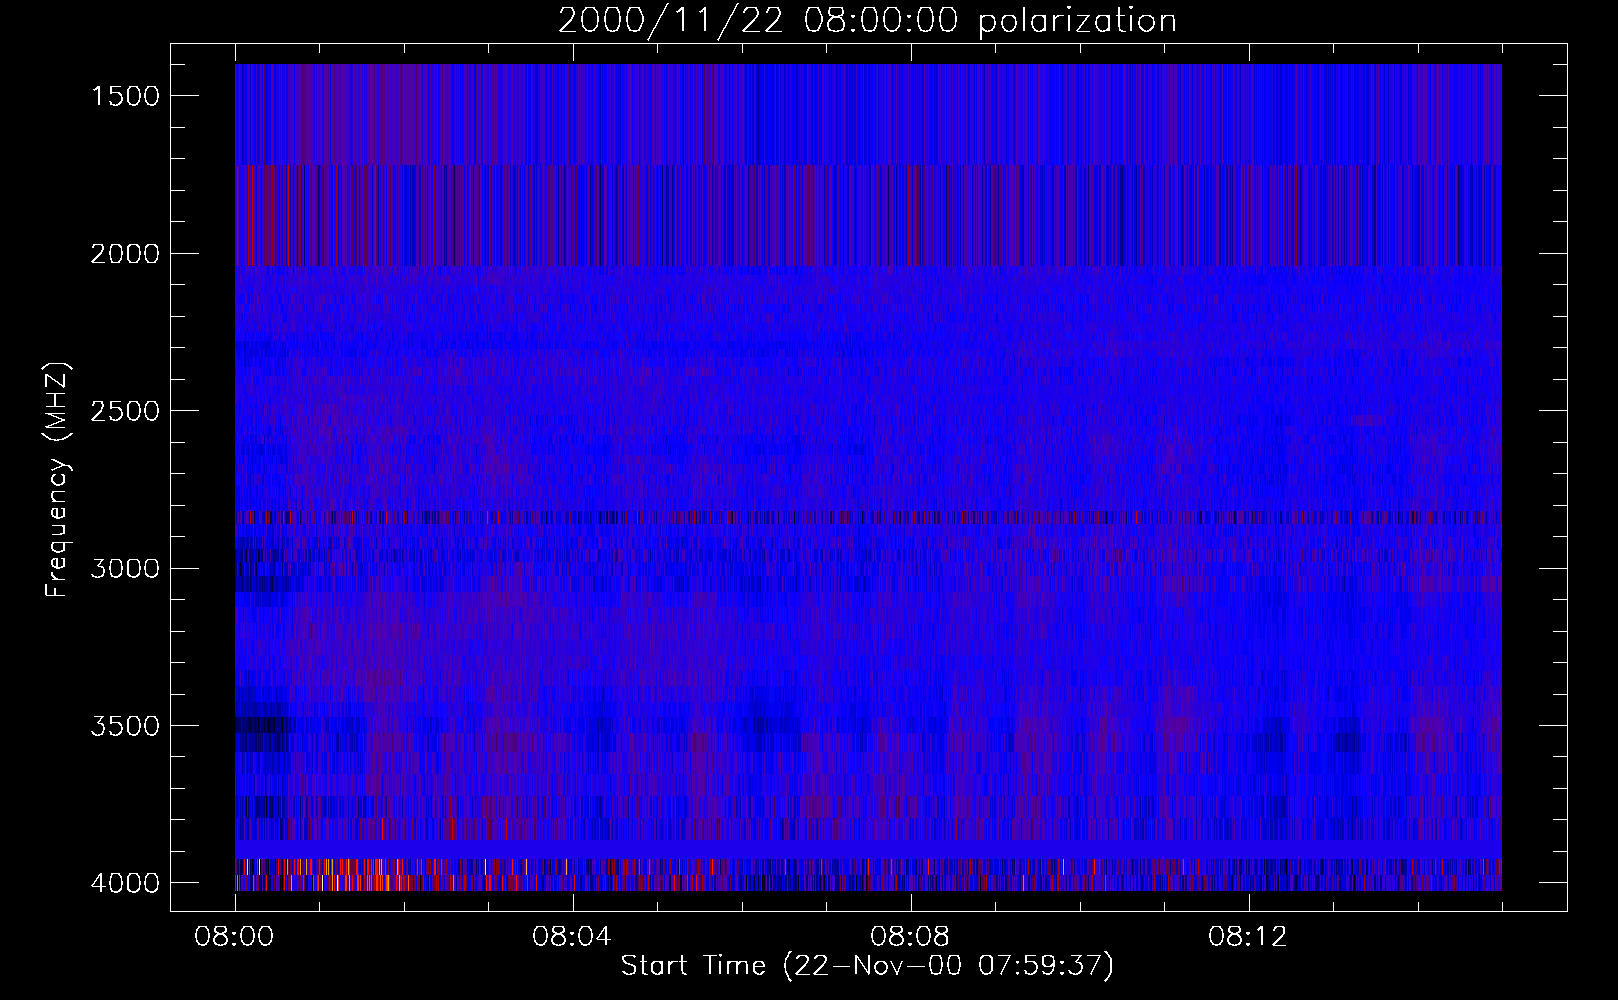
Task: Click the 08:04 time tick label
Action: 572,937
